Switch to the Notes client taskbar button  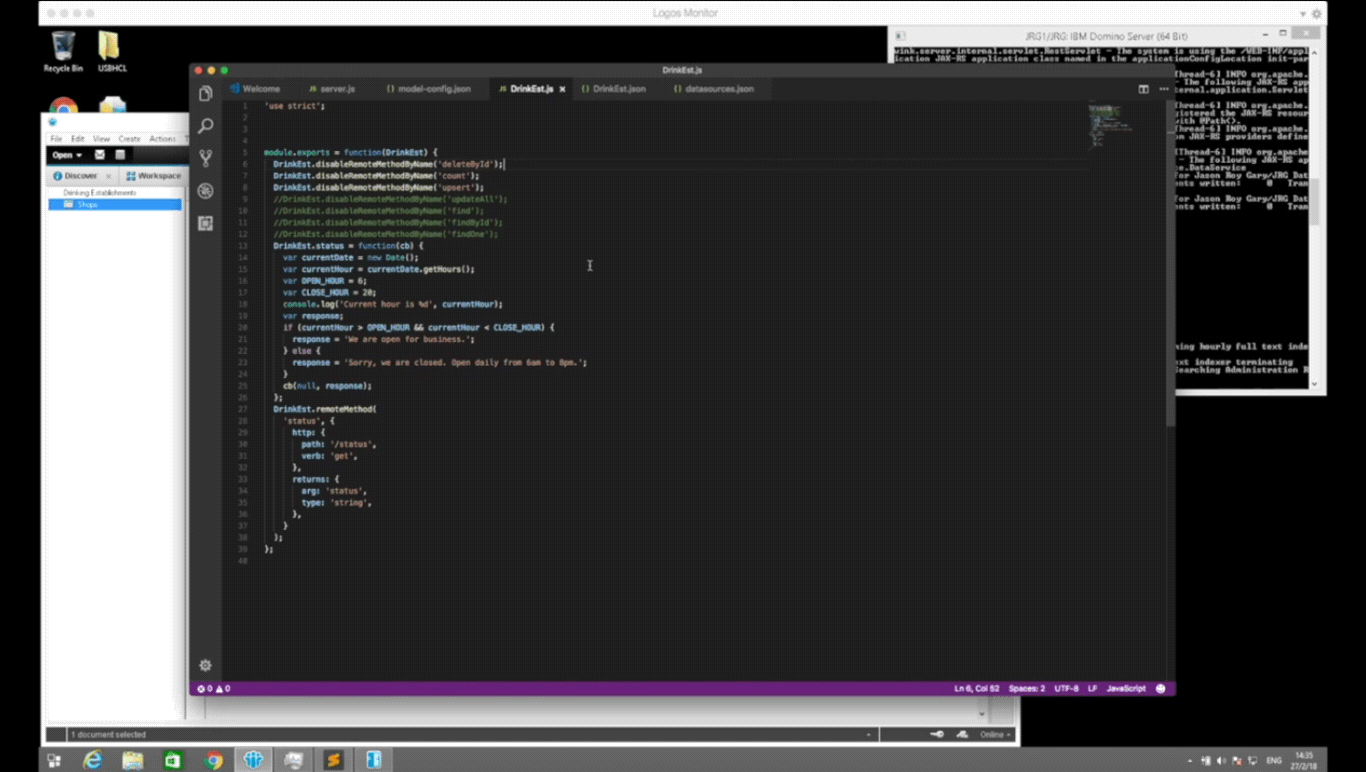coord(253,761)
